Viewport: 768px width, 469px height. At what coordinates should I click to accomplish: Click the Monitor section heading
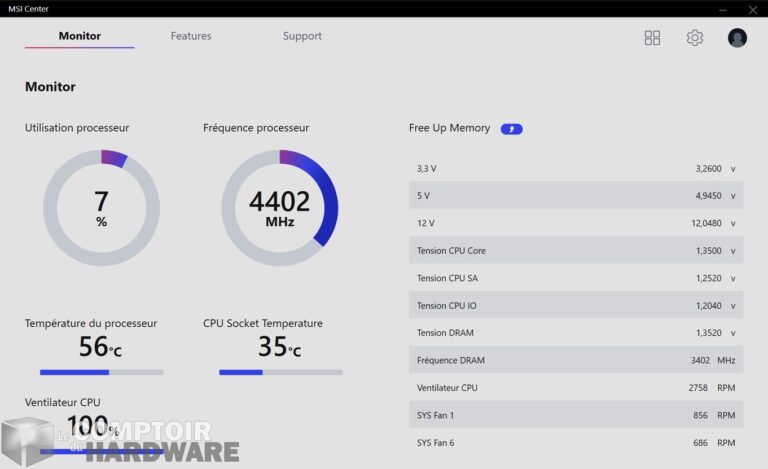coord(50,87)
